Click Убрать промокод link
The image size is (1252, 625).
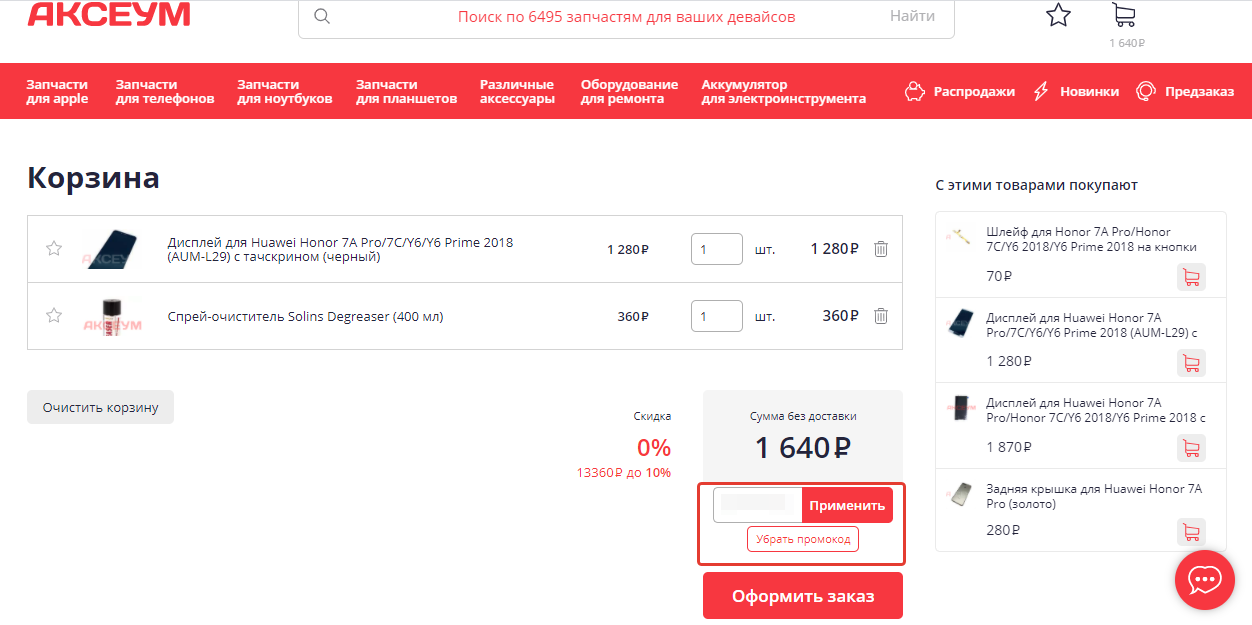pyautogui.click(x=802, y=539)
